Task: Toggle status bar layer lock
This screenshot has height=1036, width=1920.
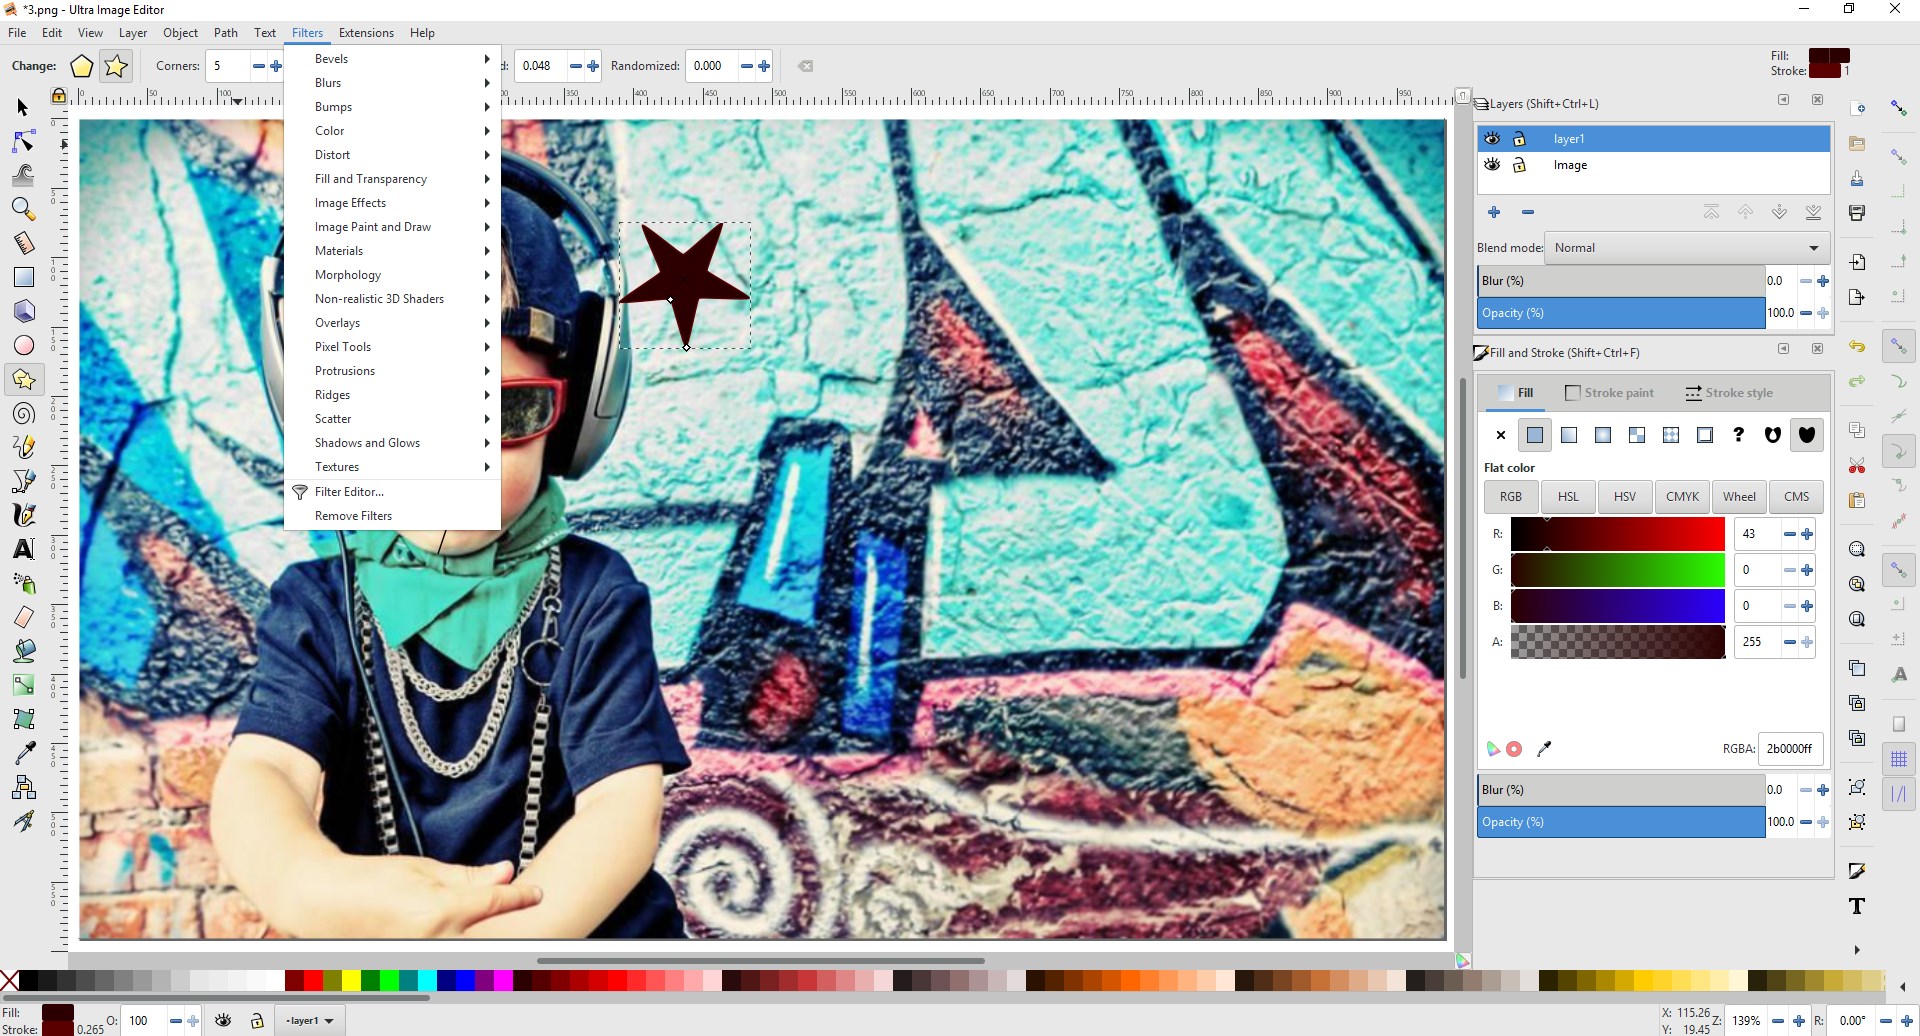Action: coord(257,1021)
